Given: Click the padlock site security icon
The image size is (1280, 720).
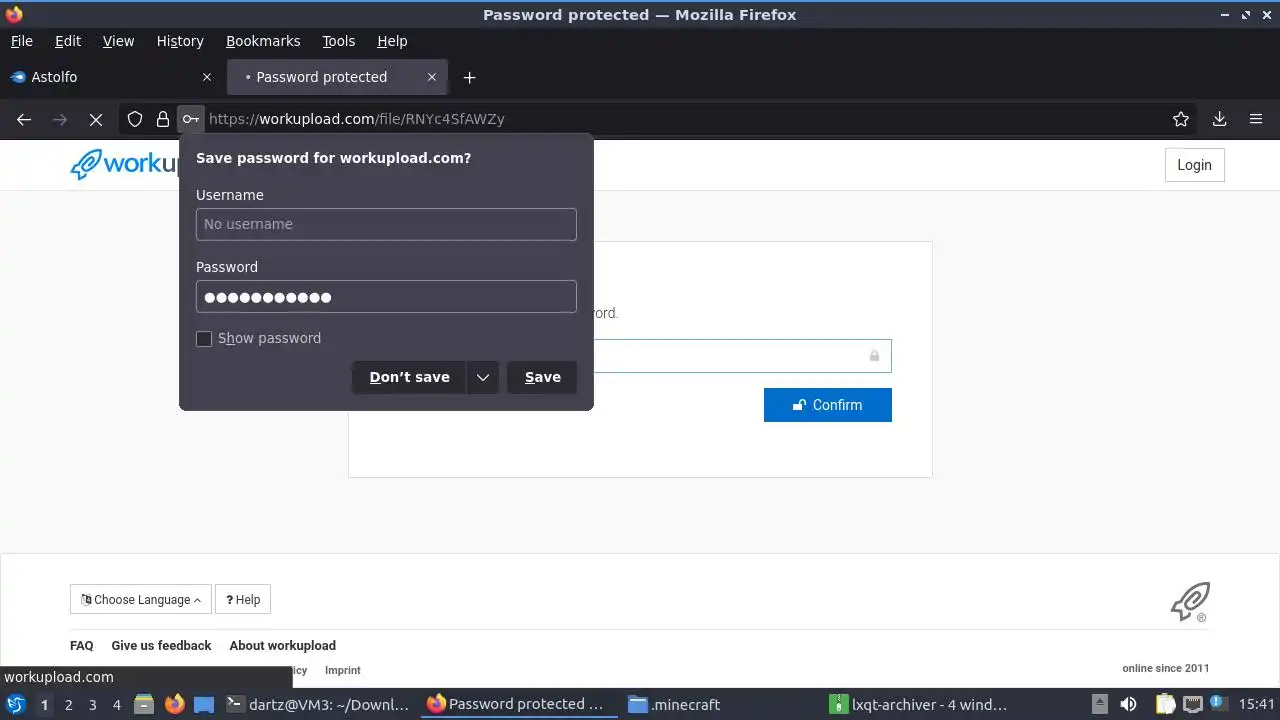Looking at the screenshot, I should tap(163, 119).
